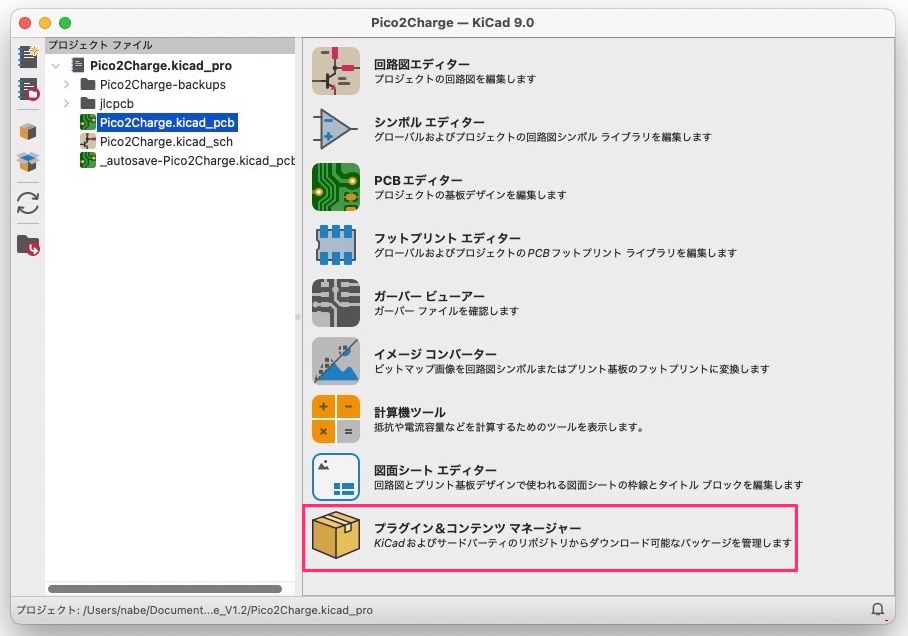Open Plugin and Content Manager box icon
Image resolution: width=908 pixels, height=636 pixels.
tap(336, 535)
